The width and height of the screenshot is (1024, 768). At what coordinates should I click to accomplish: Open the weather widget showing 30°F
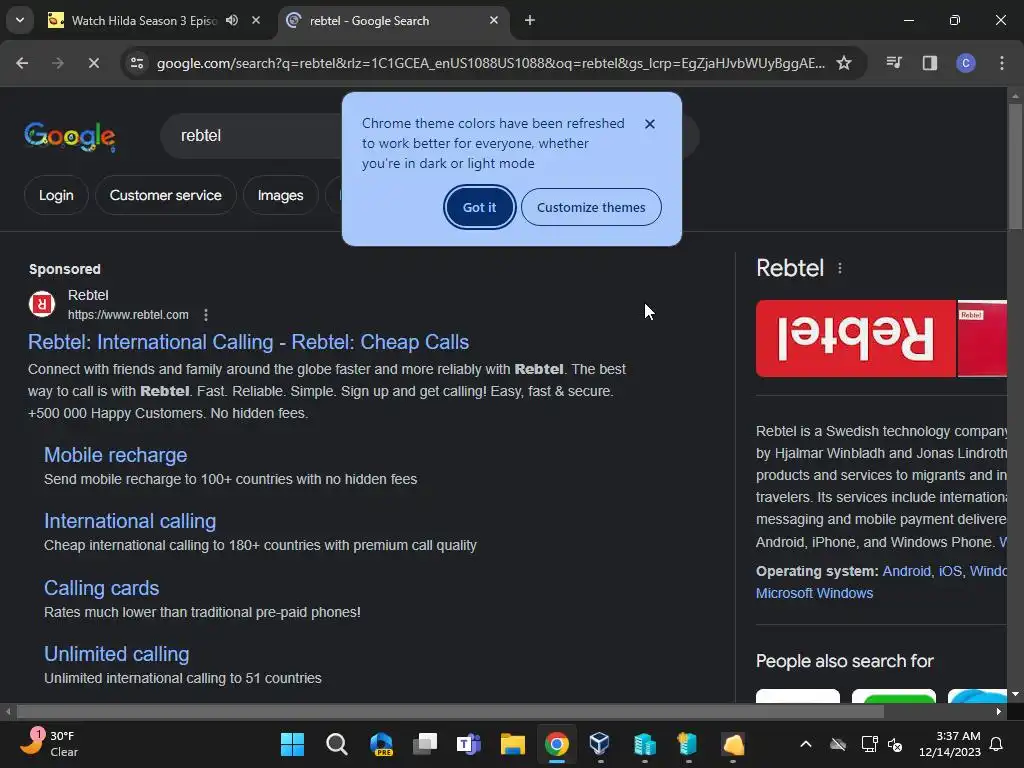coord(49,744)
